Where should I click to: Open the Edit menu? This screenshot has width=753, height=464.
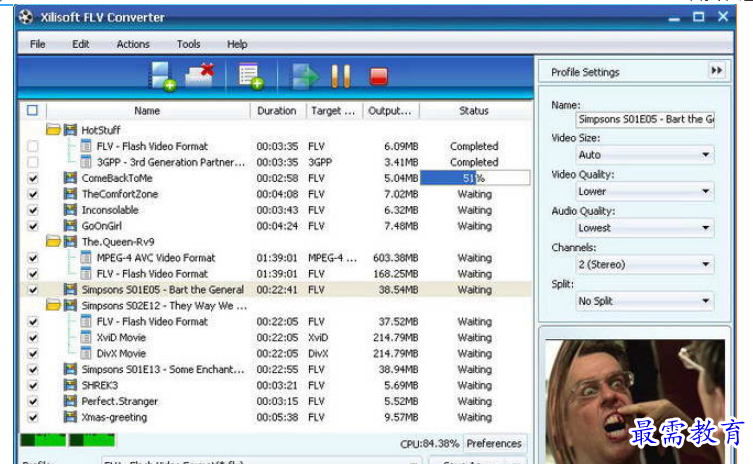(x=81, y=44)
